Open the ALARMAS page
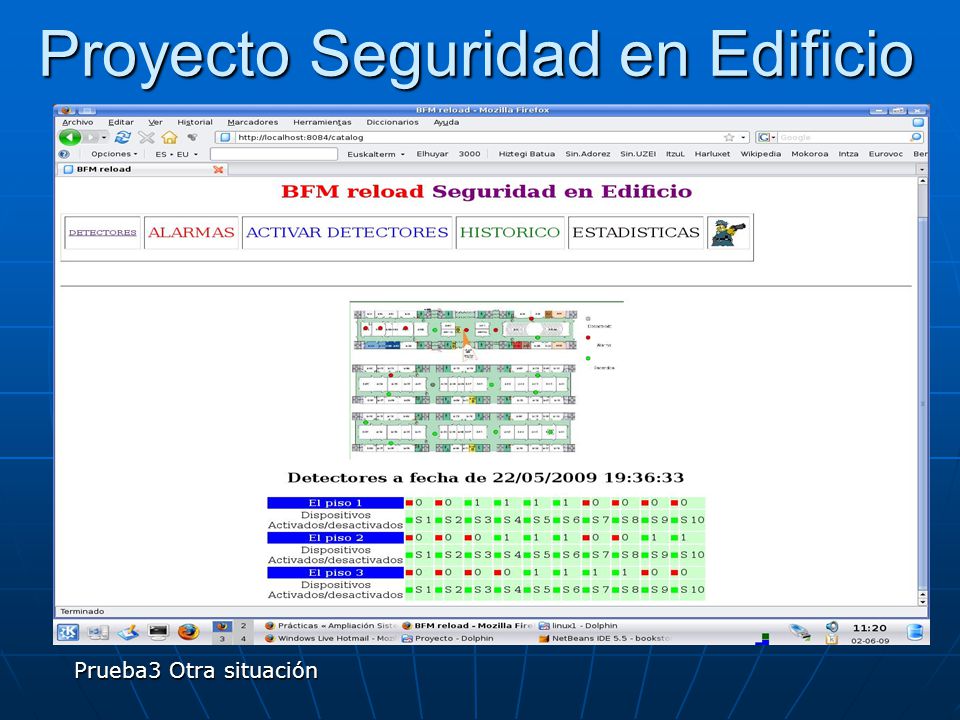960x720 pixels. pyautogui.click(x=191, y=233)
